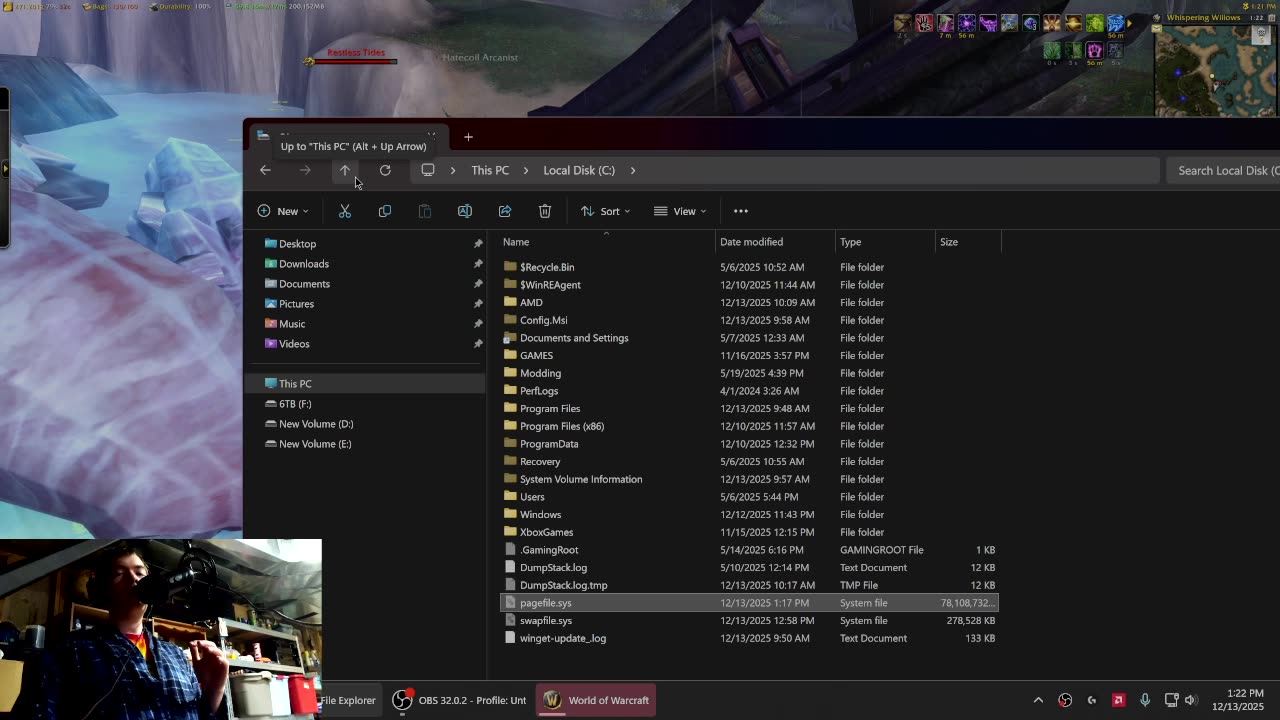The height and width of the screenshot is (720, 1280).
Task: Add a new File Explorer tab
Action: (x=468, y=137)
